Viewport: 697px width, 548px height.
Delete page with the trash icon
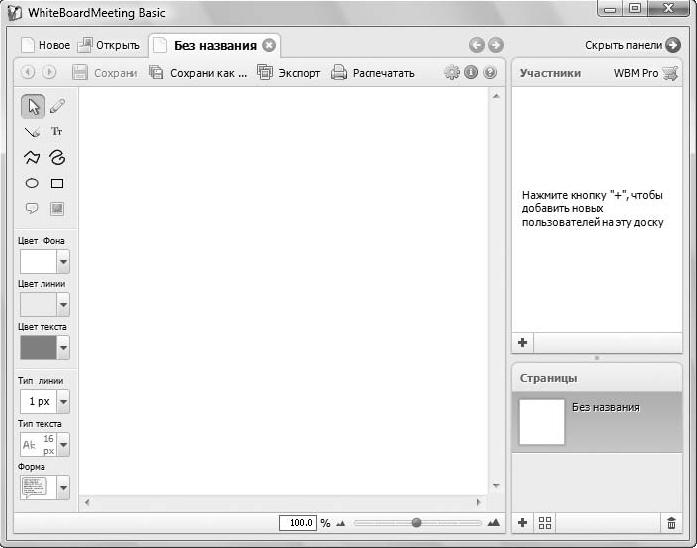[x=671, y=522]
